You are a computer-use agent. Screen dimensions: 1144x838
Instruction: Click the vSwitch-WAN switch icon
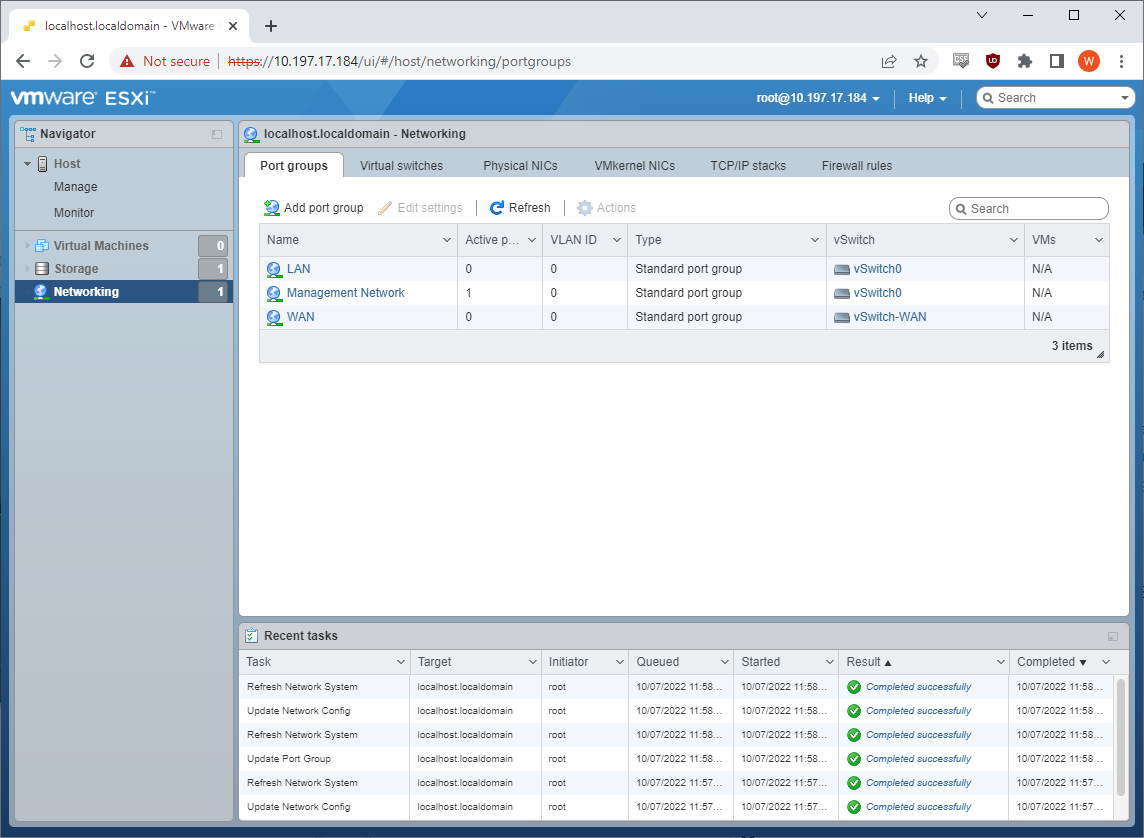(x=842, y=317)
